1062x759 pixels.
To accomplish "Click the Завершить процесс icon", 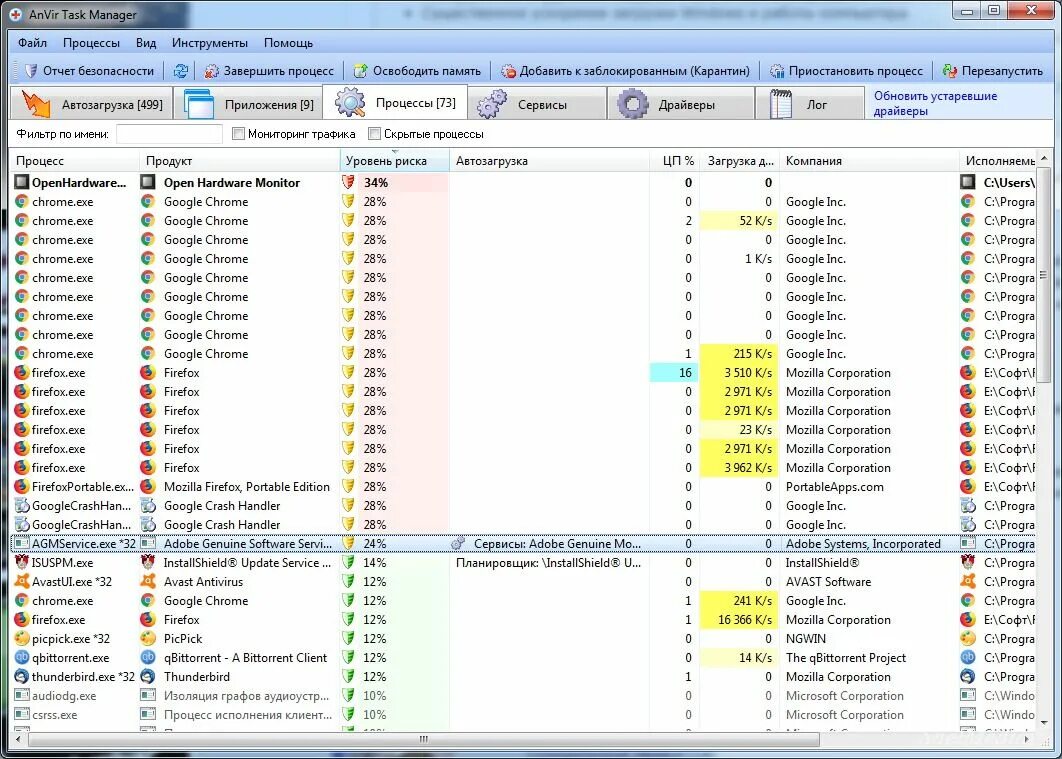I will 211,70.
